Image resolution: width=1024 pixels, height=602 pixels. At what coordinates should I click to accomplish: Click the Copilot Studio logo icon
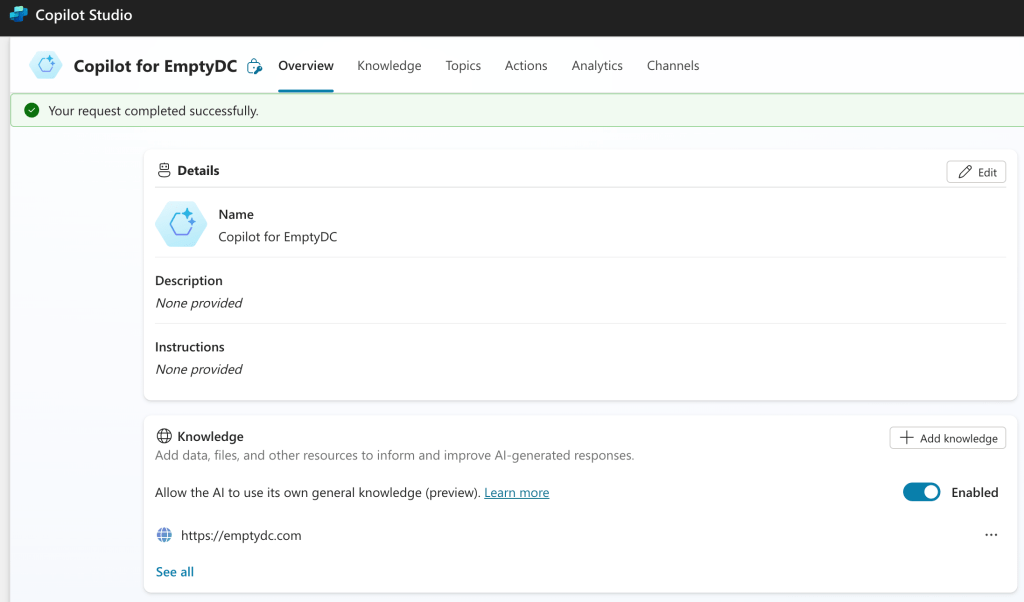point(18,15)
